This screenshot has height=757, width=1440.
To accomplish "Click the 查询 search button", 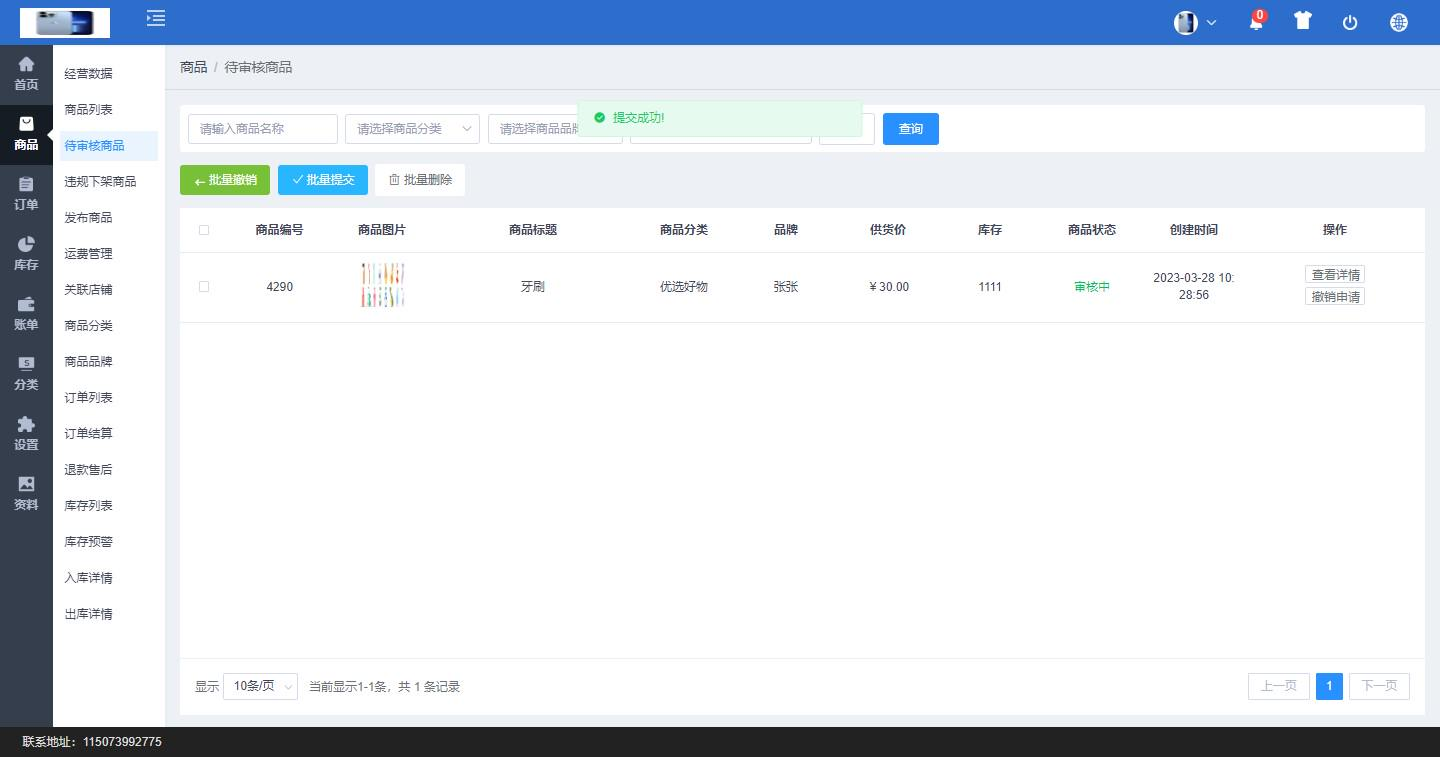I will coord(911,129).
